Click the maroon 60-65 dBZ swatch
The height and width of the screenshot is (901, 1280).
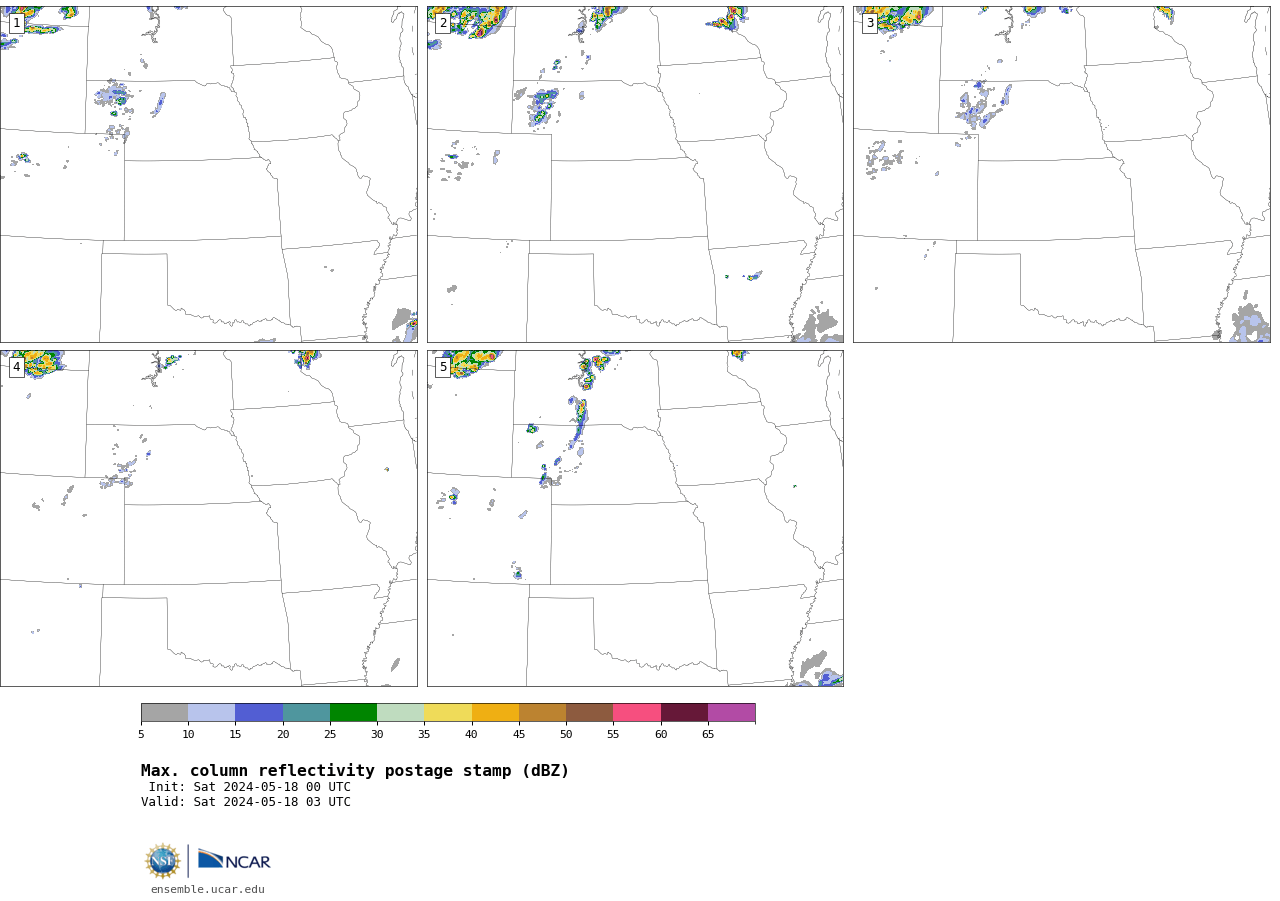click(x=684, y=712)
